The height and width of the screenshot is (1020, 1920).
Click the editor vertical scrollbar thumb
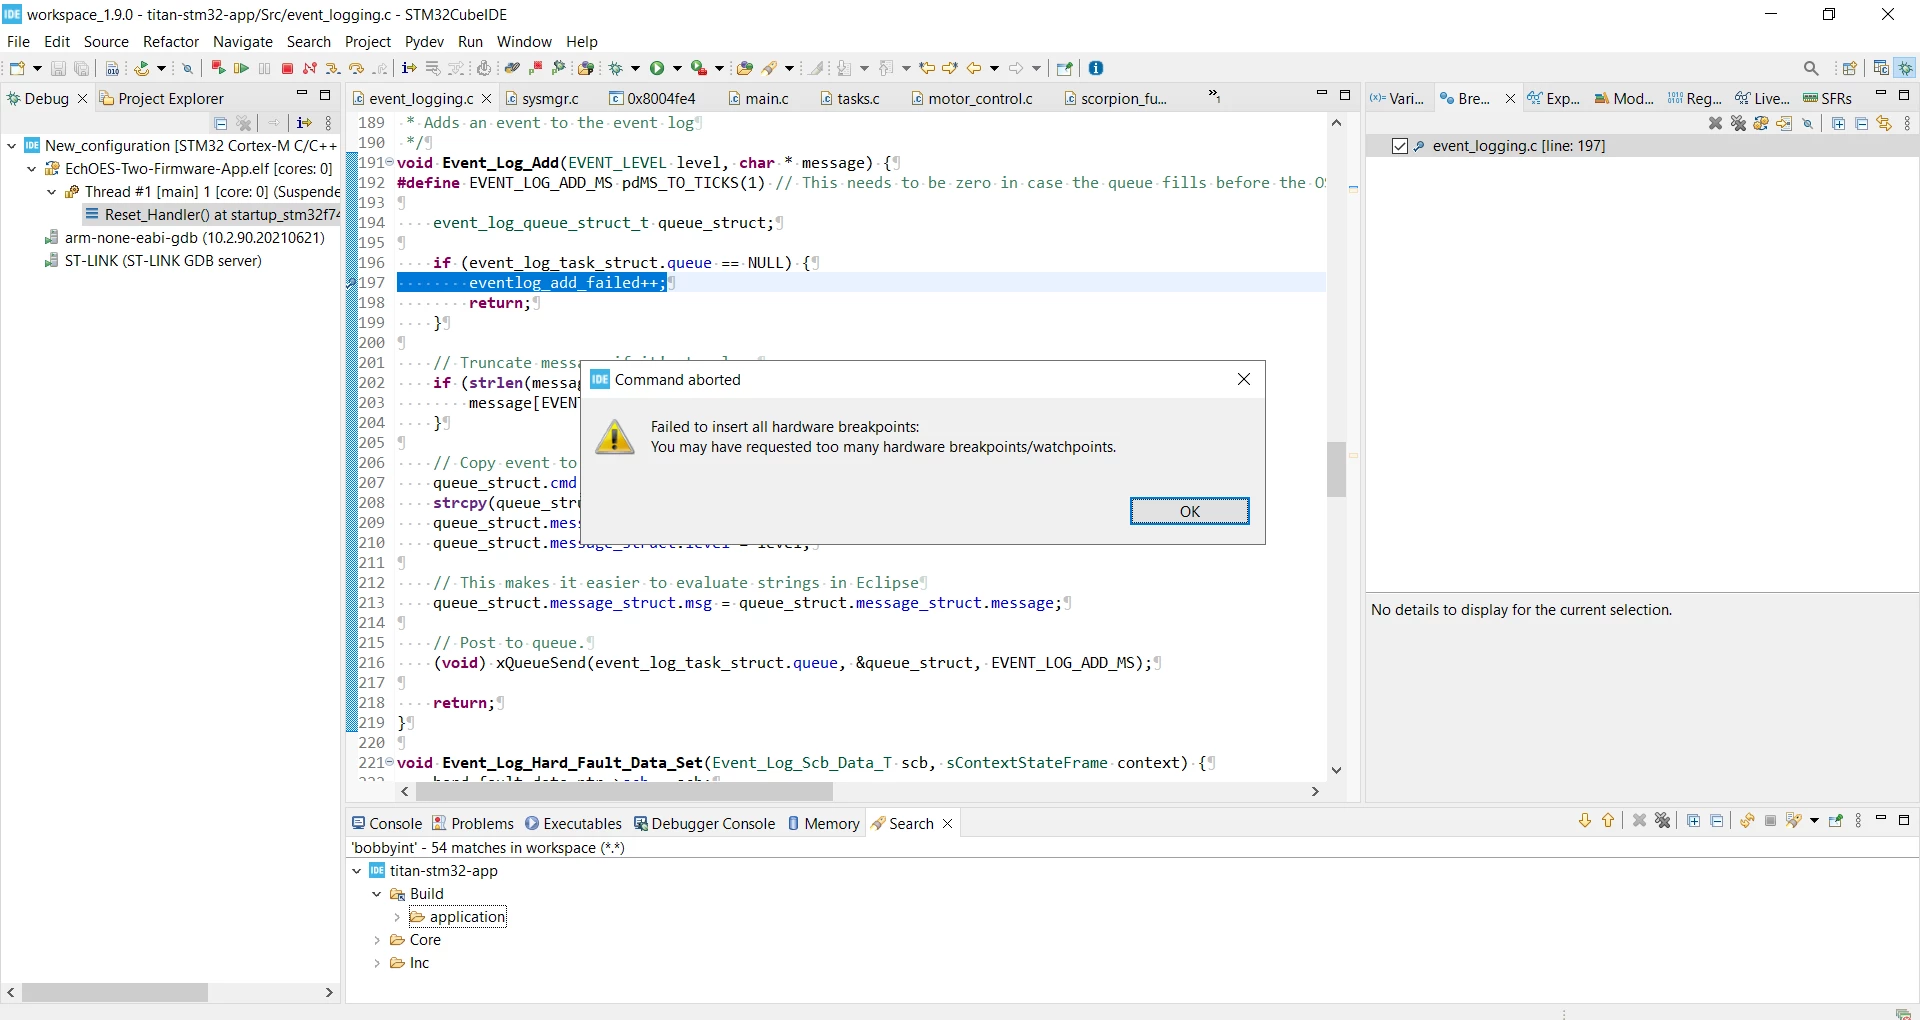(x=1336, y=469)
